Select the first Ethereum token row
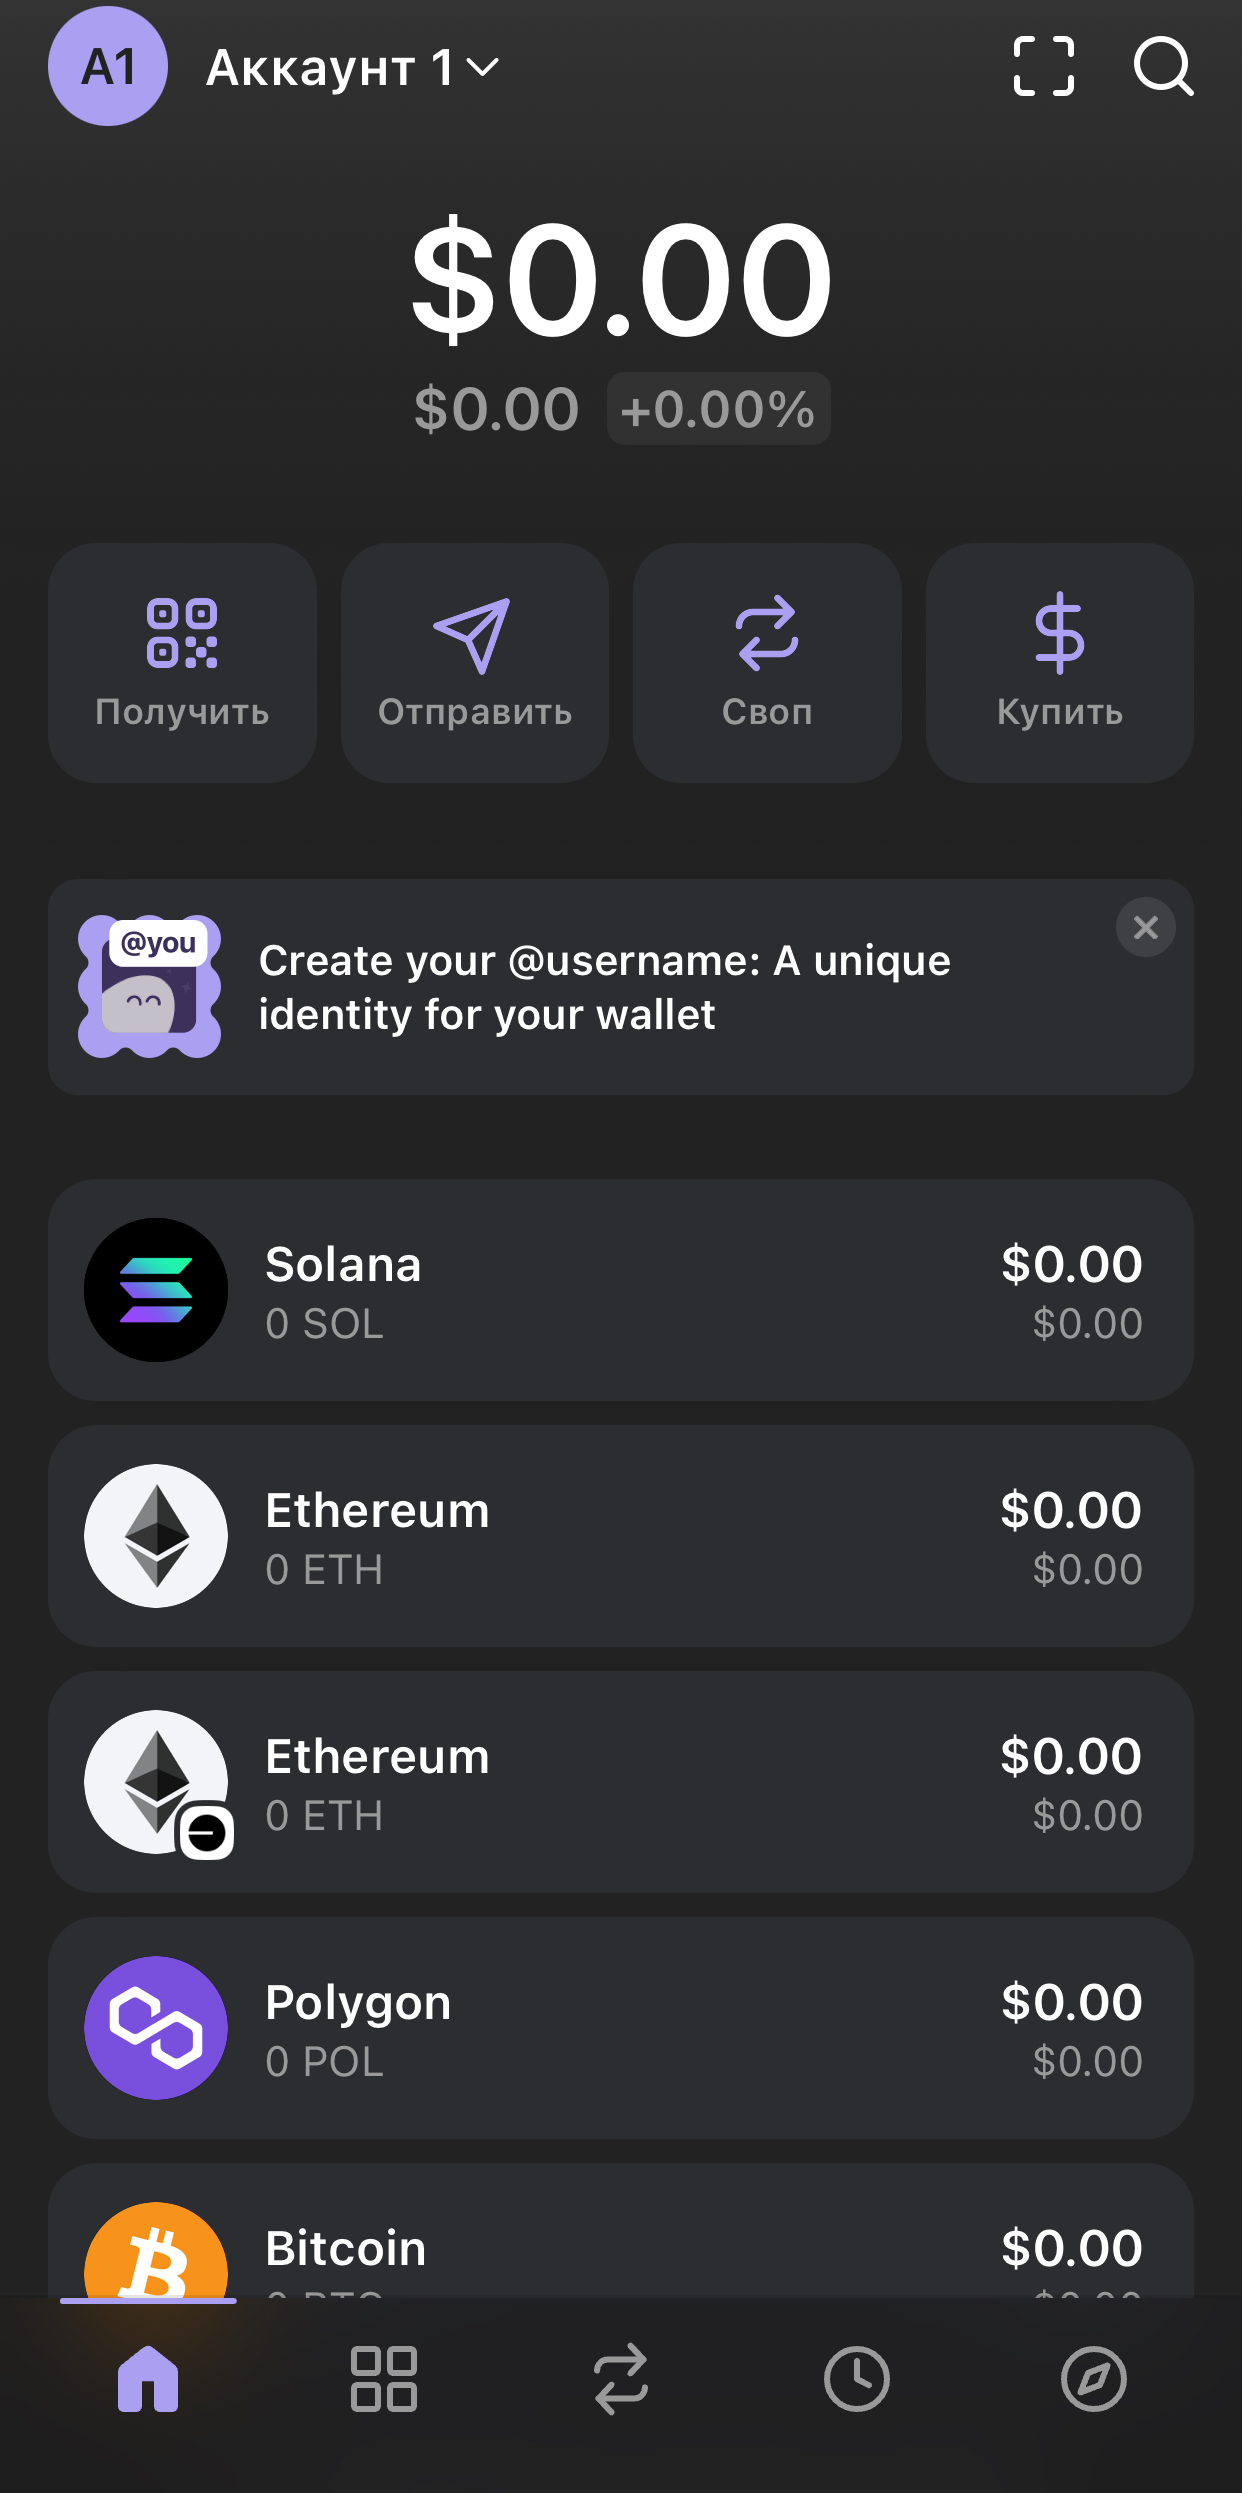The height and width of the screenshot is (2493, 1242). click(621, 1536)
